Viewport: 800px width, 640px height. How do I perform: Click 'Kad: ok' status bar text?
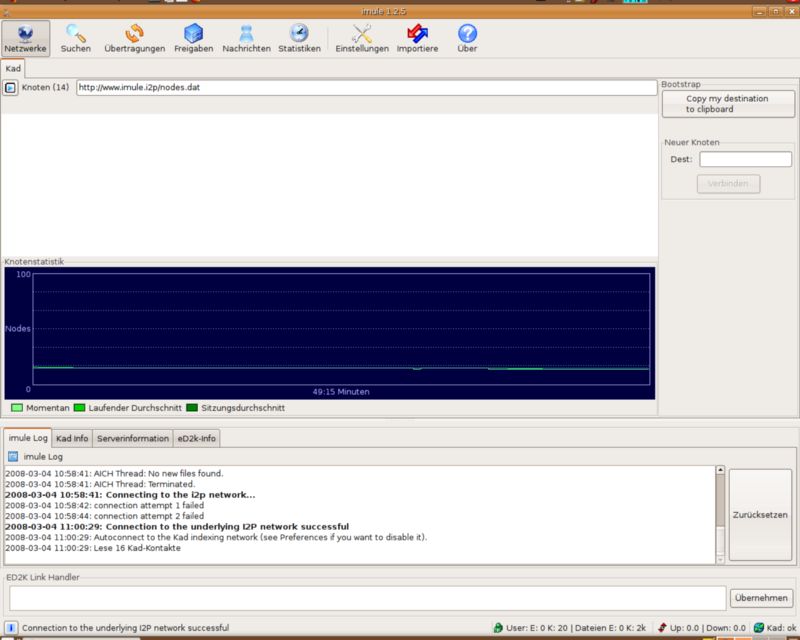[x=781, y=628]
